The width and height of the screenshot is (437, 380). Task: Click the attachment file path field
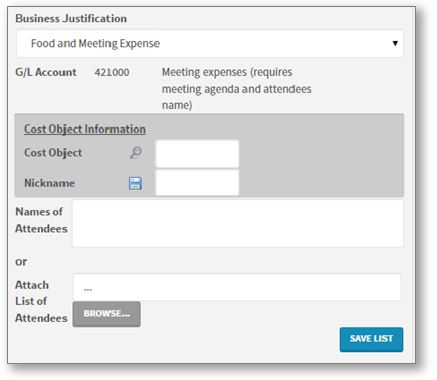pos(237,287)
